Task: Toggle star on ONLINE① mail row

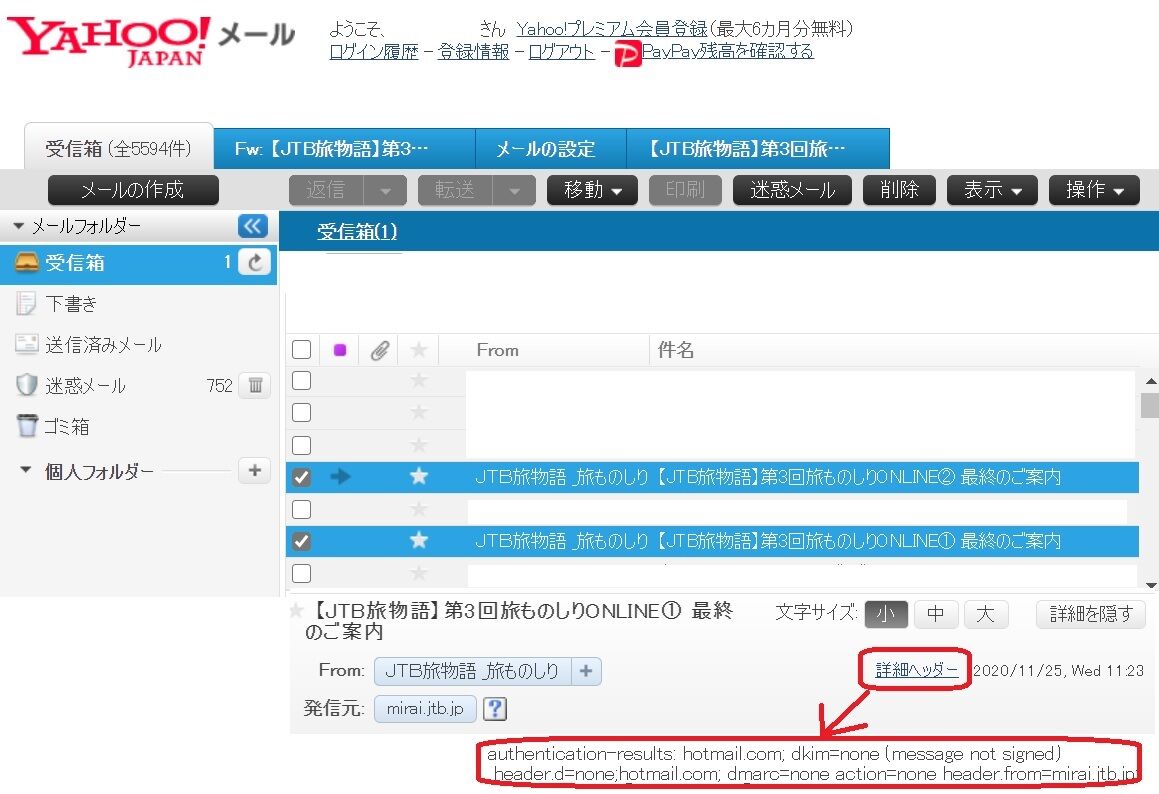Action: pyautogui.click(x=418, y=540)
